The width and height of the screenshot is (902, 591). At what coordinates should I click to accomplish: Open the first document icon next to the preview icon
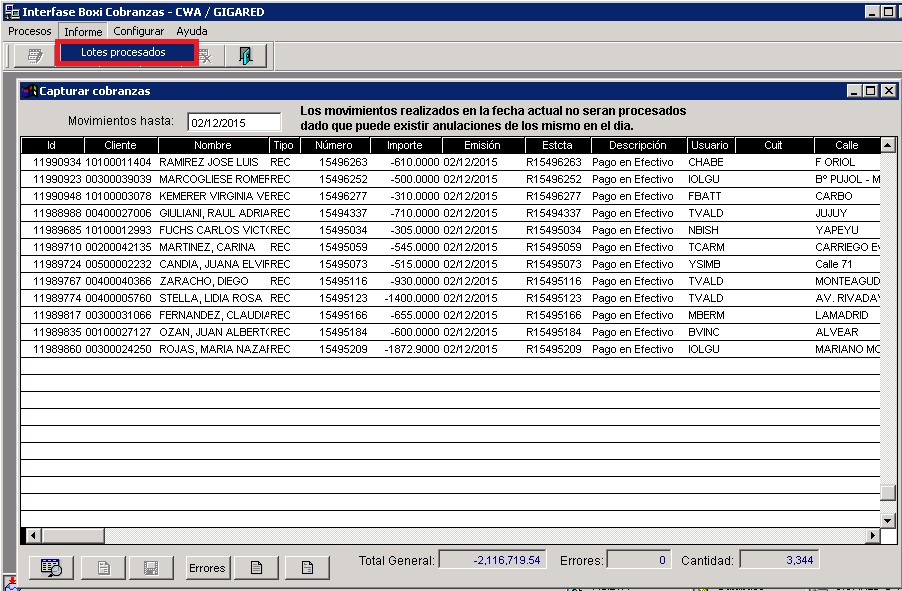click(x=102, y=567)
